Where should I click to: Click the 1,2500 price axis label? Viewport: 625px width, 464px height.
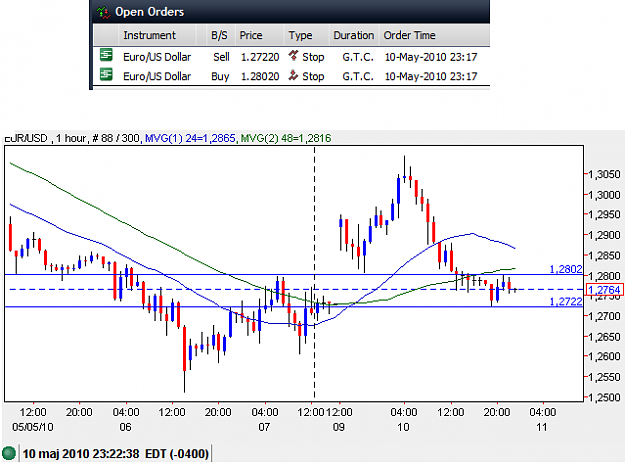604,397
